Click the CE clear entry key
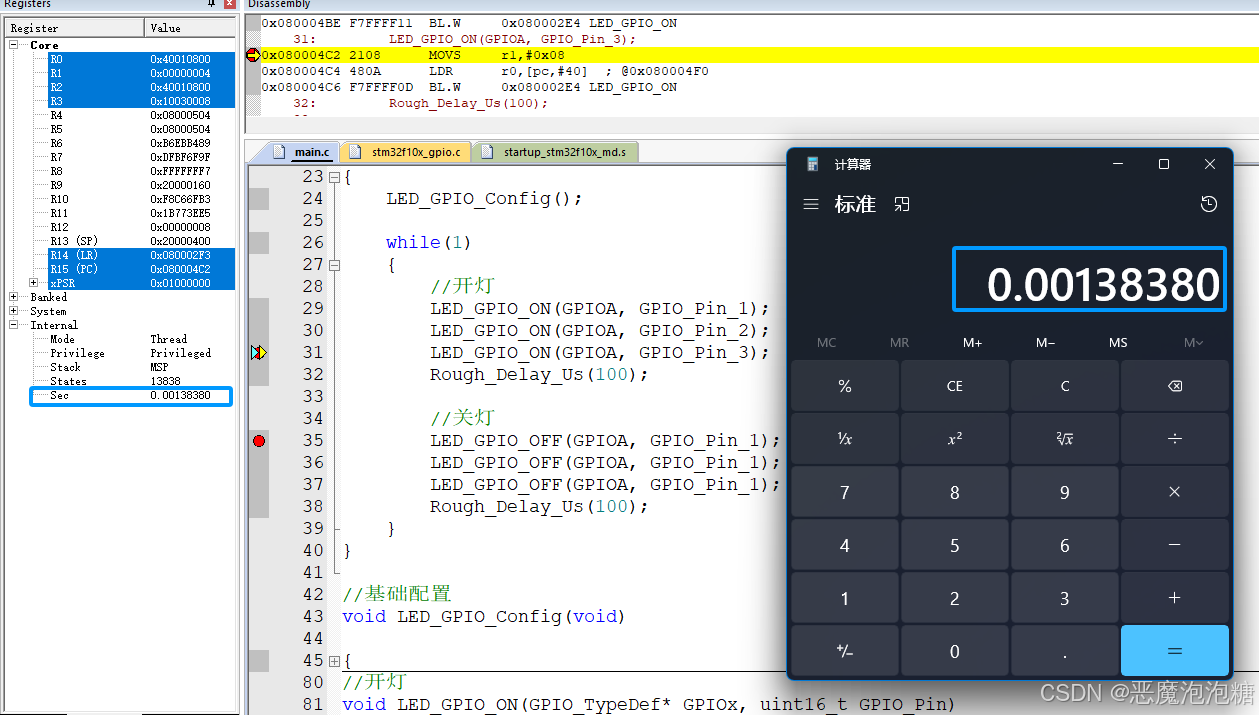This screenshot has height=715, width=1259. (x=955, y=386)
